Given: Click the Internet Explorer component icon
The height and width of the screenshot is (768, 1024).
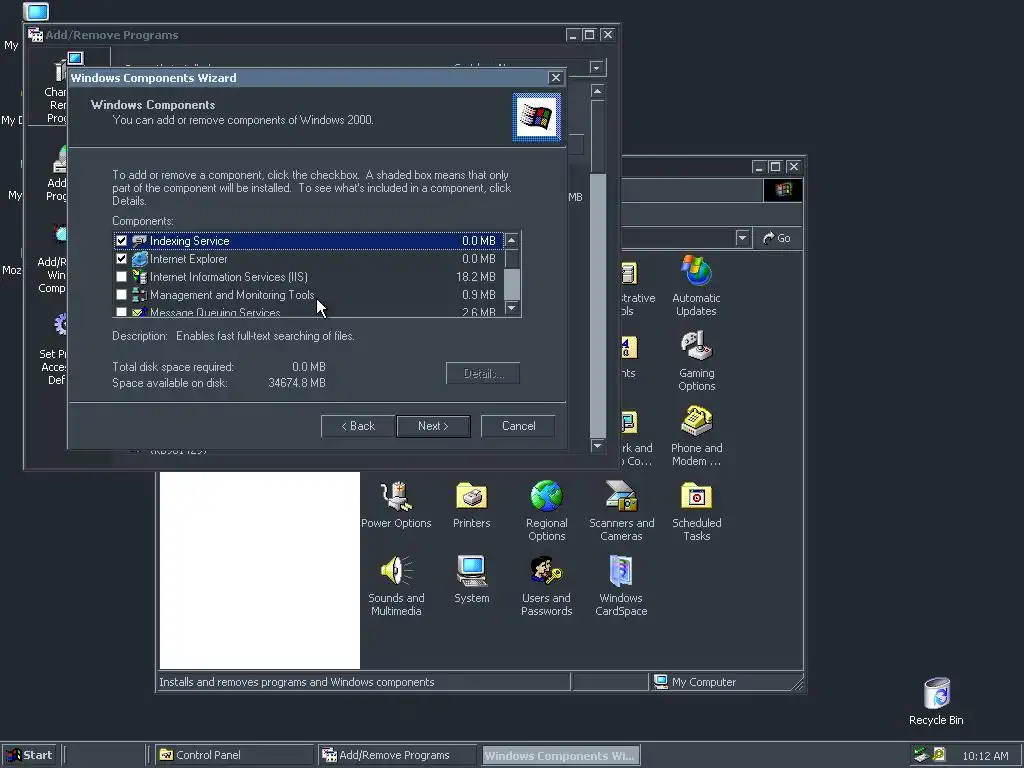Looking at the screenshot, I should pos(139,259).
